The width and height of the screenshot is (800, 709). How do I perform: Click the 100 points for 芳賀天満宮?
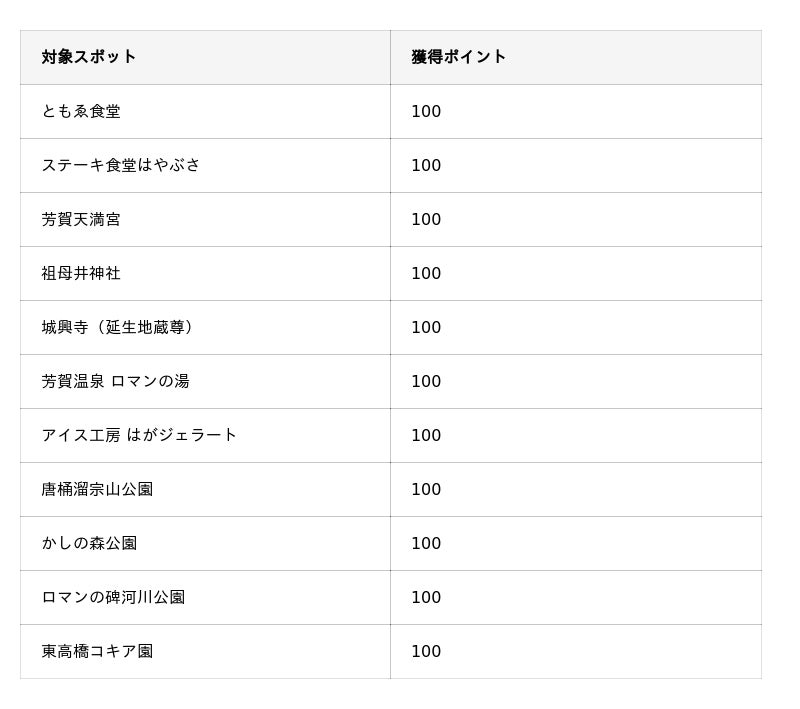426,219
